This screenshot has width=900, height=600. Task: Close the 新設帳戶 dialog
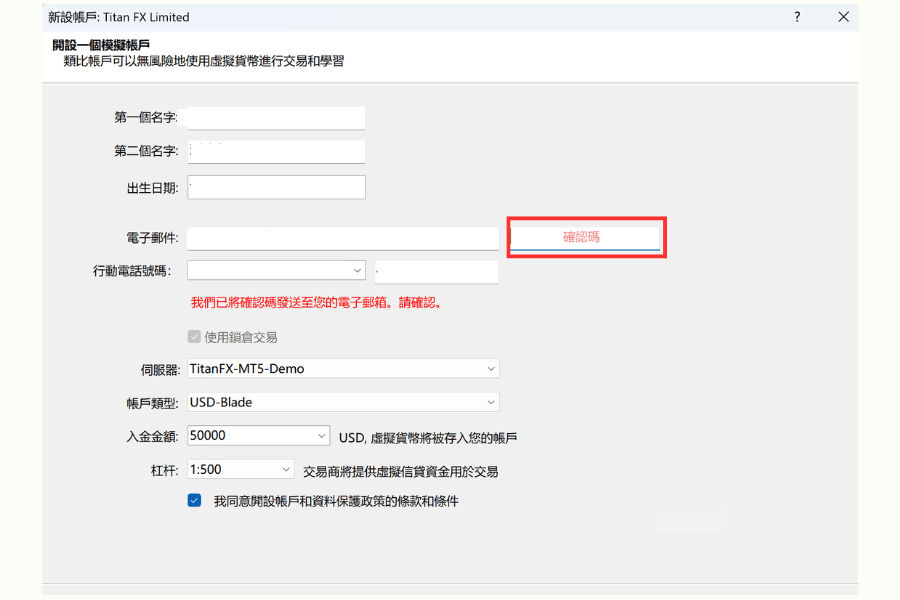[x=843, y=17]
